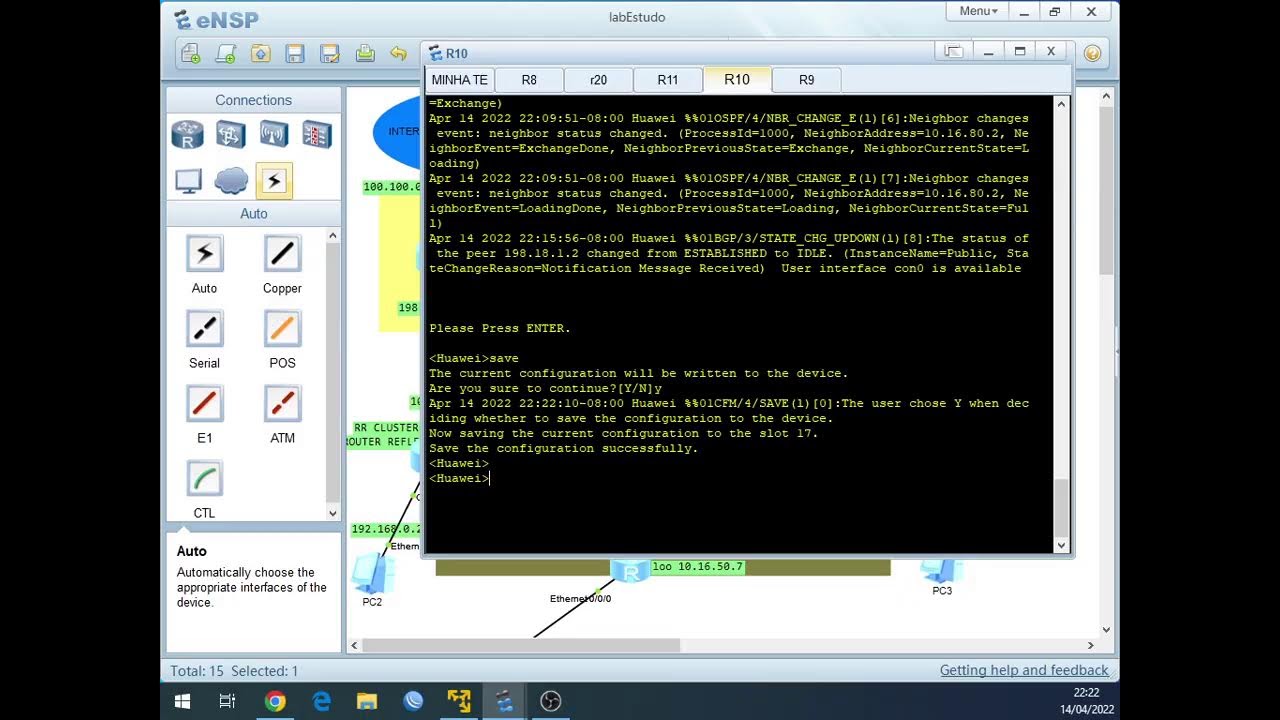
Task: Switch to the MINHA TE tab
Action: click(459, 80)
